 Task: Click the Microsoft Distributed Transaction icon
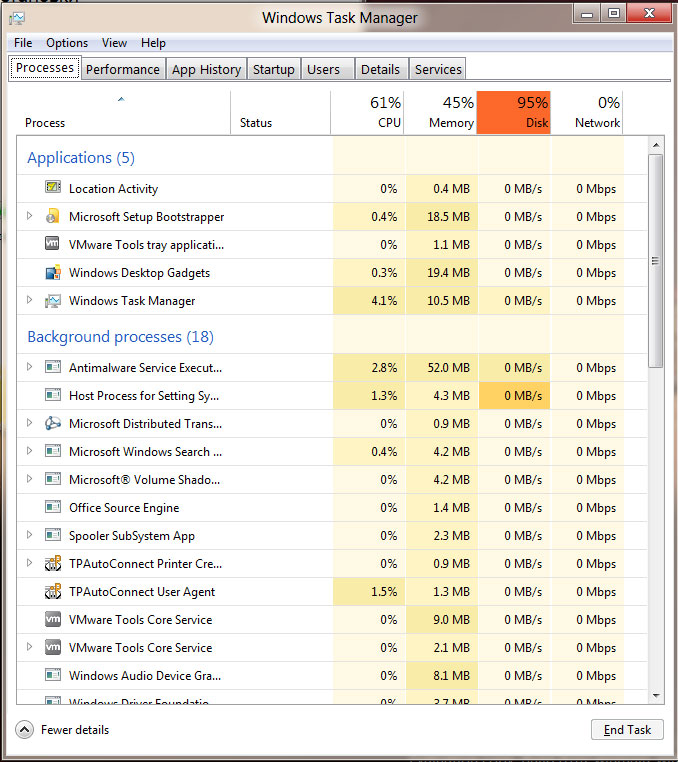pos(53,423)
